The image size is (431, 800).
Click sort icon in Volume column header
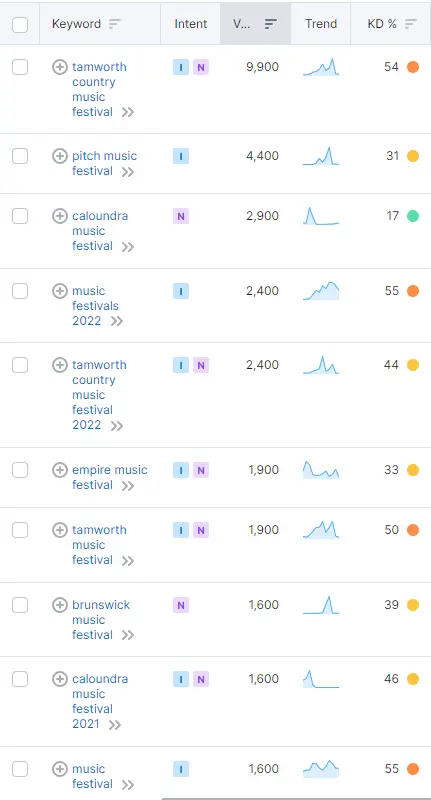tap(271, 24)
